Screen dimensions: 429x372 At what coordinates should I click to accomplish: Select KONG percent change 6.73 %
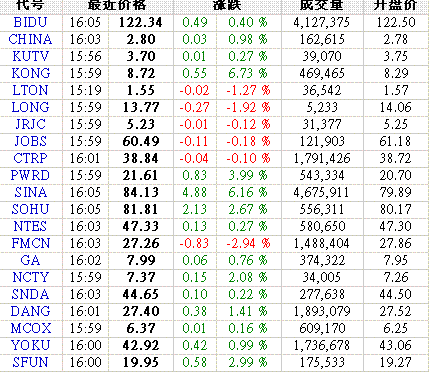(248, 73)
